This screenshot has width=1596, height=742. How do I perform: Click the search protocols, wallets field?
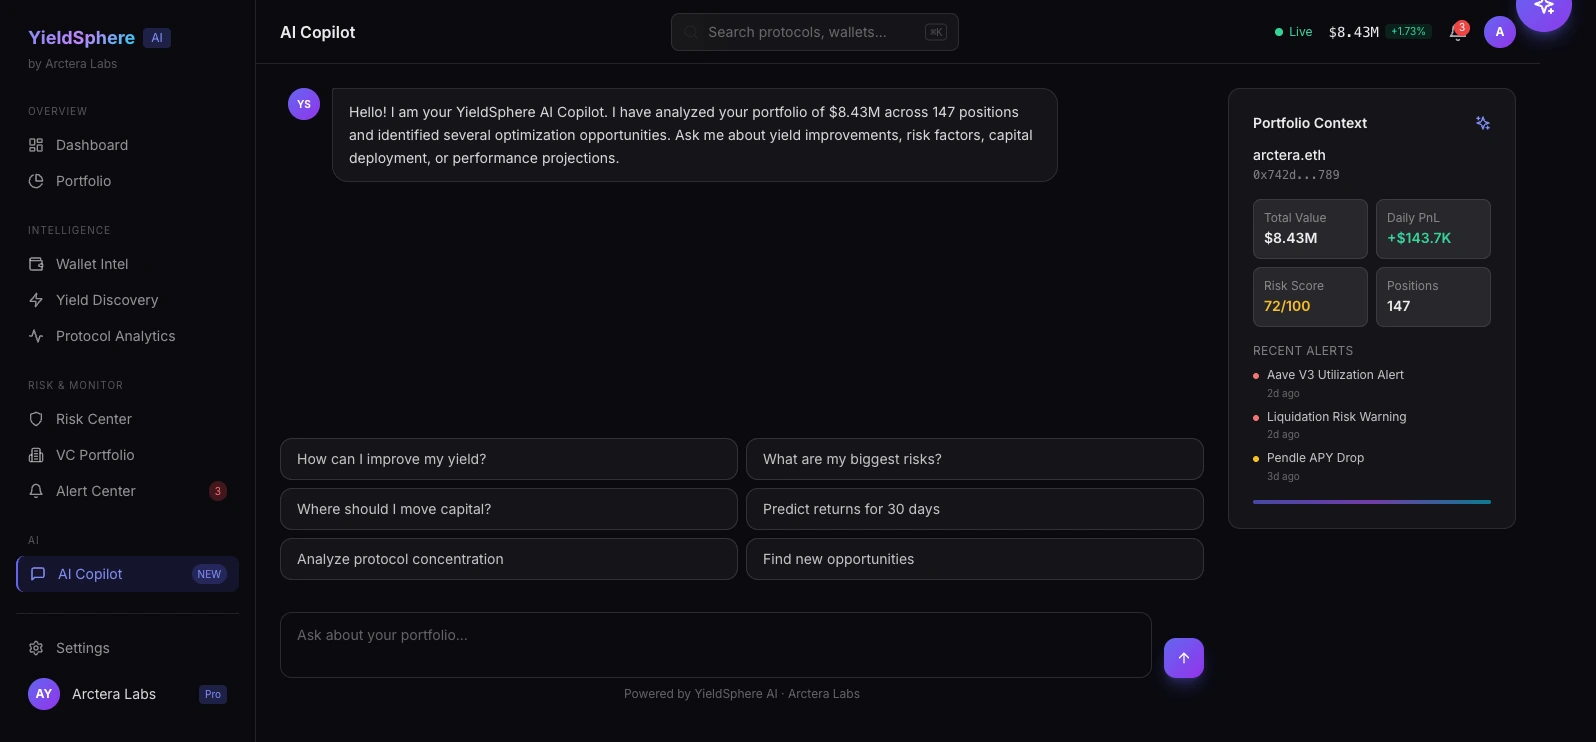815,32
